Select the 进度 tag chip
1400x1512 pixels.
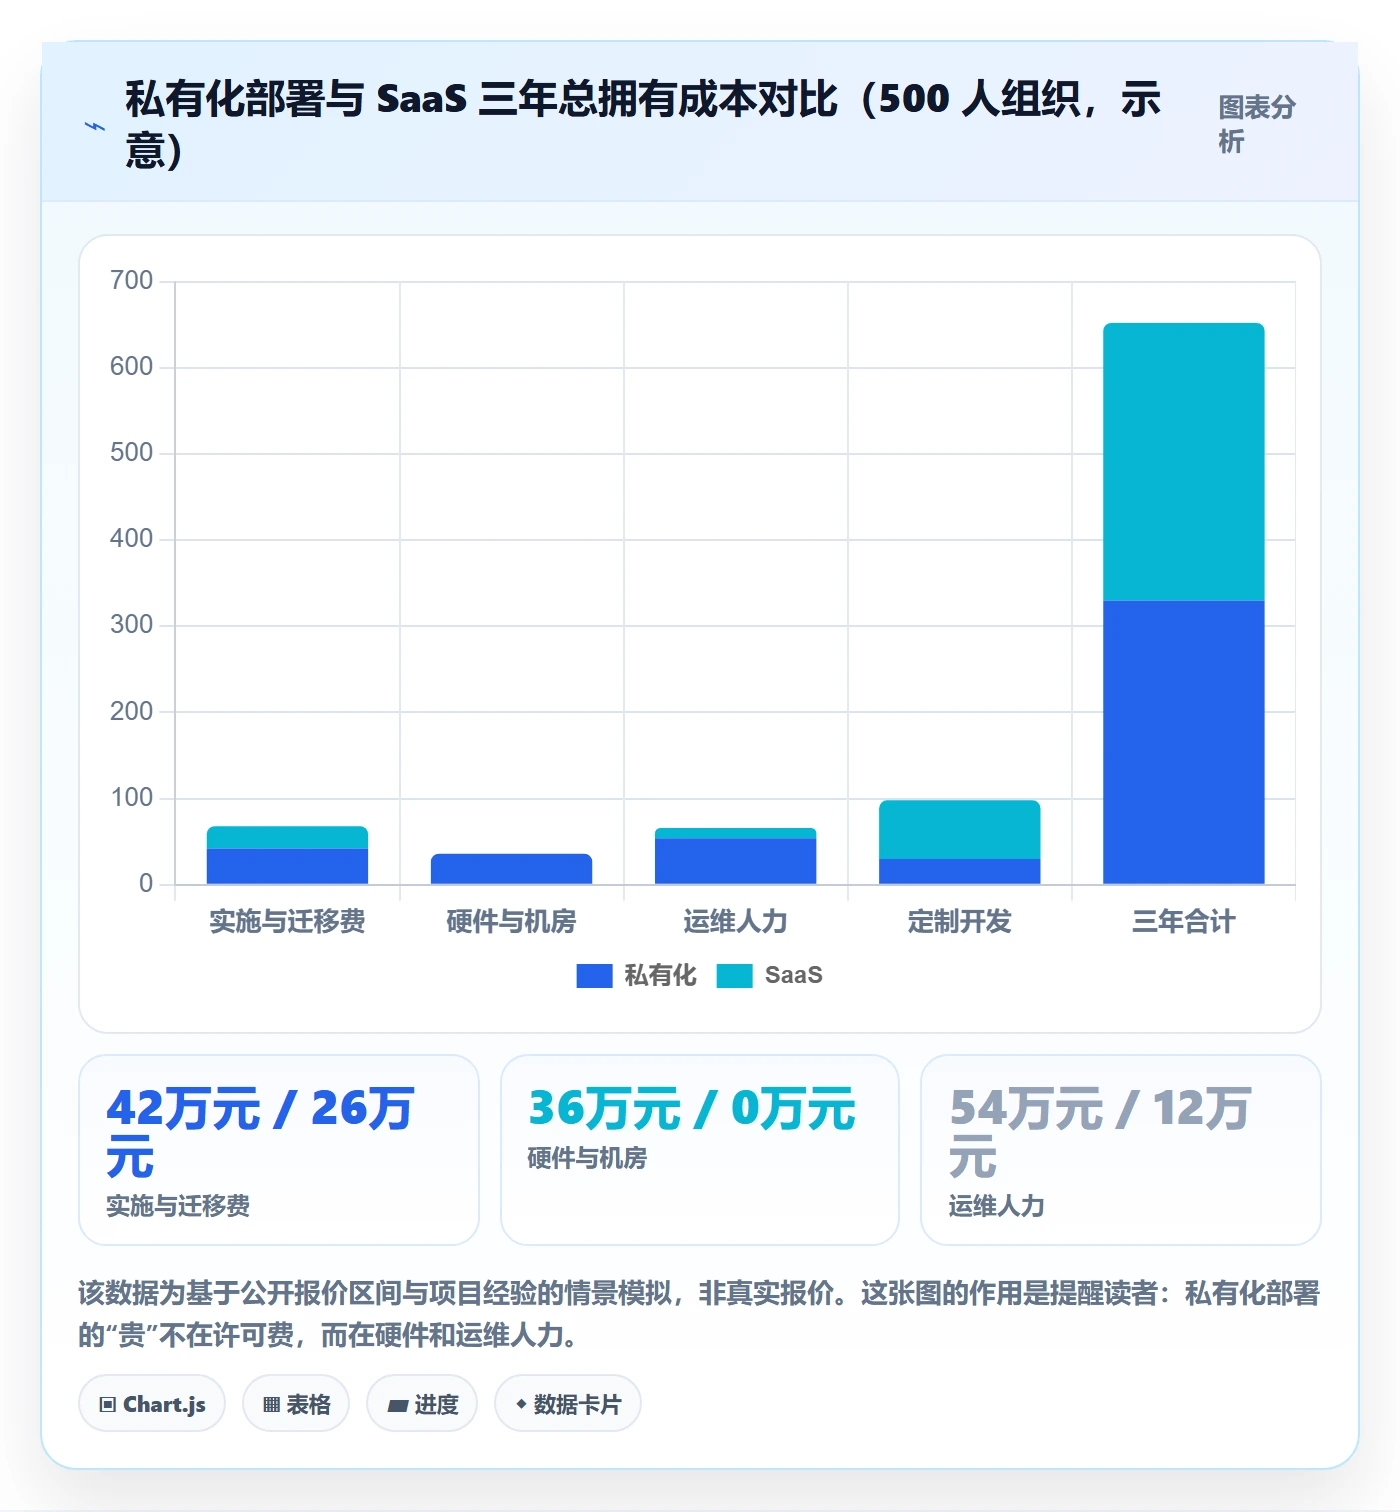tap(422, 1404)
